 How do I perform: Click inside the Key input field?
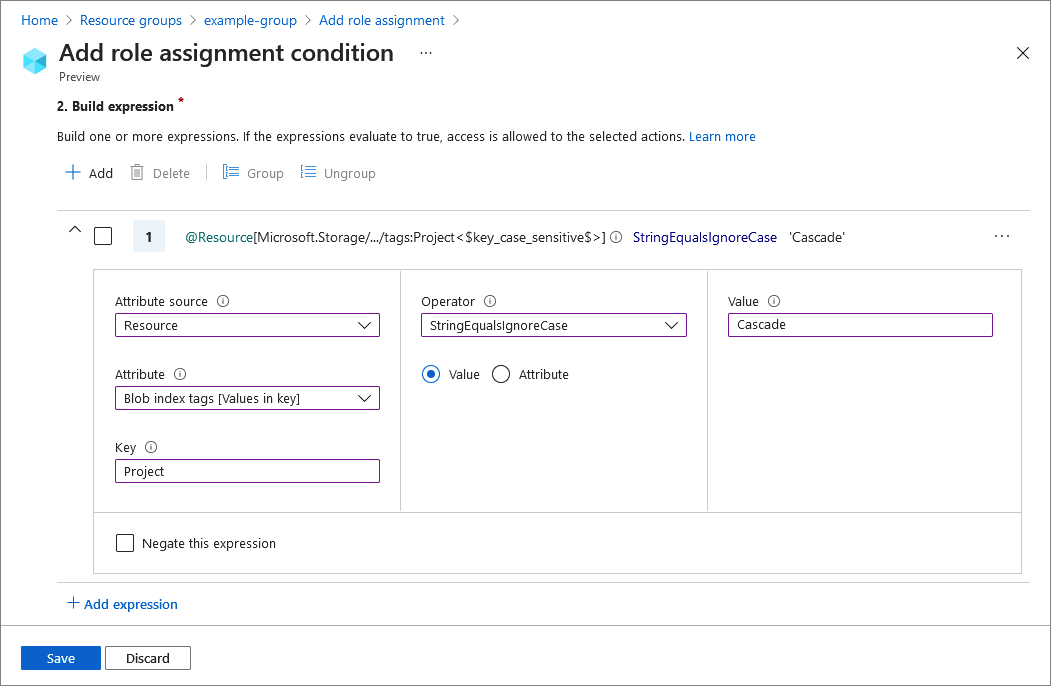point(246,470)
